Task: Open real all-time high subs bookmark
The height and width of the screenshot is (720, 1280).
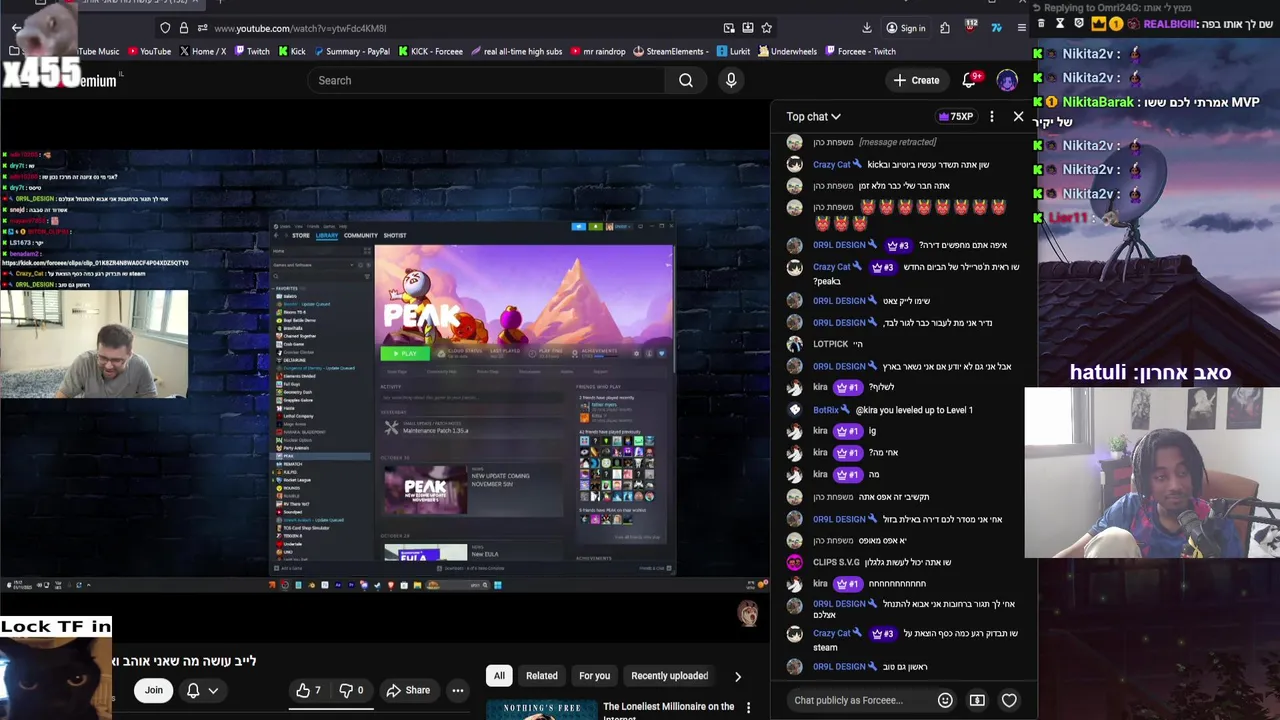Action: click(517, 51)
